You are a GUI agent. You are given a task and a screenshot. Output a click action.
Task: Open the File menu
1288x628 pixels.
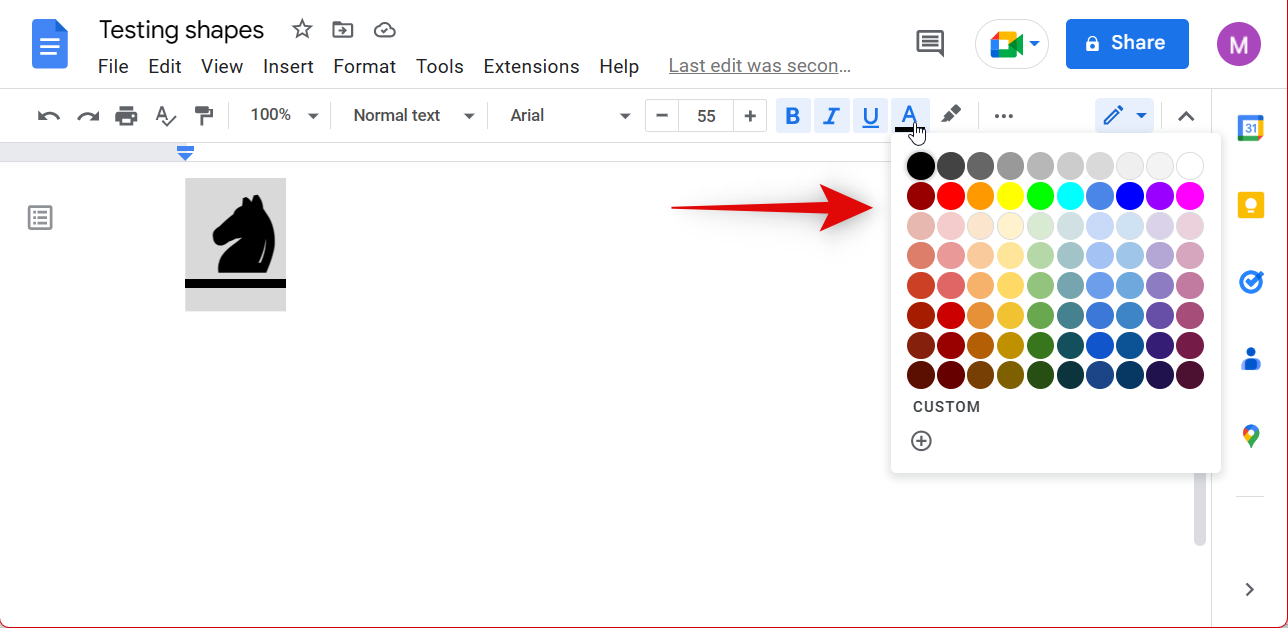click(x=113, y=67)
